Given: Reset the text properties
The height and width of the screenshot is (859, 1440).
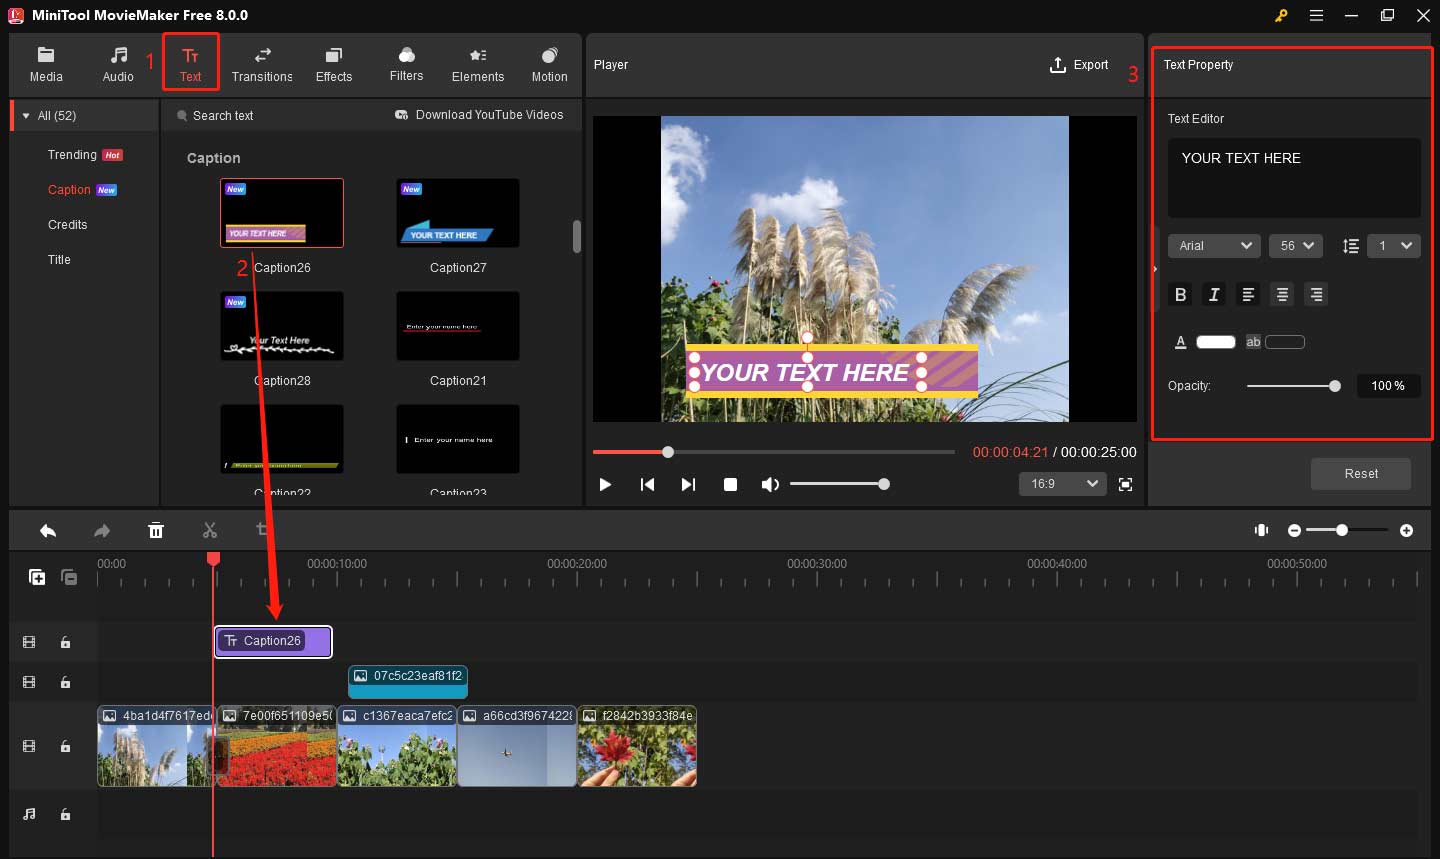Looking at the screenshot, I should click(1361, 474).
